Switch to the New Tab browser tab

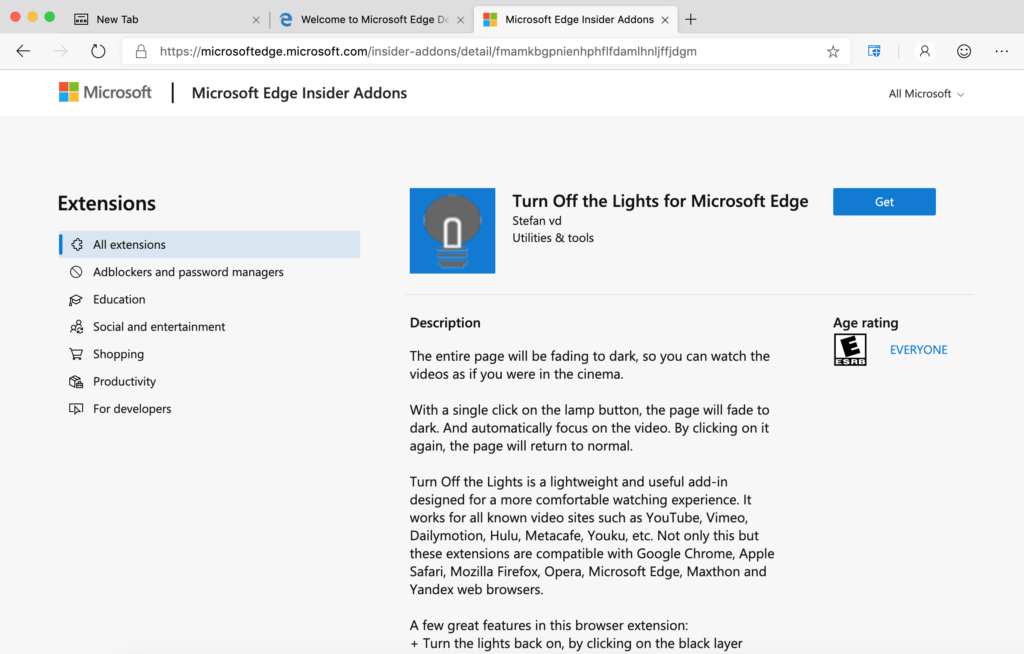pos(115,18)
